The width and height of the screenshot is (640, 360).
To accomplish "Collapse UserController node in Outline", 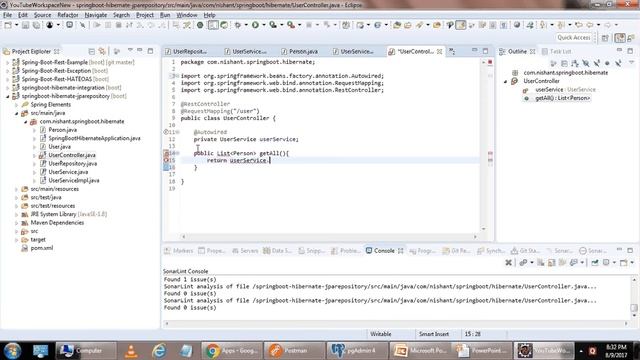I will (505, 81).
